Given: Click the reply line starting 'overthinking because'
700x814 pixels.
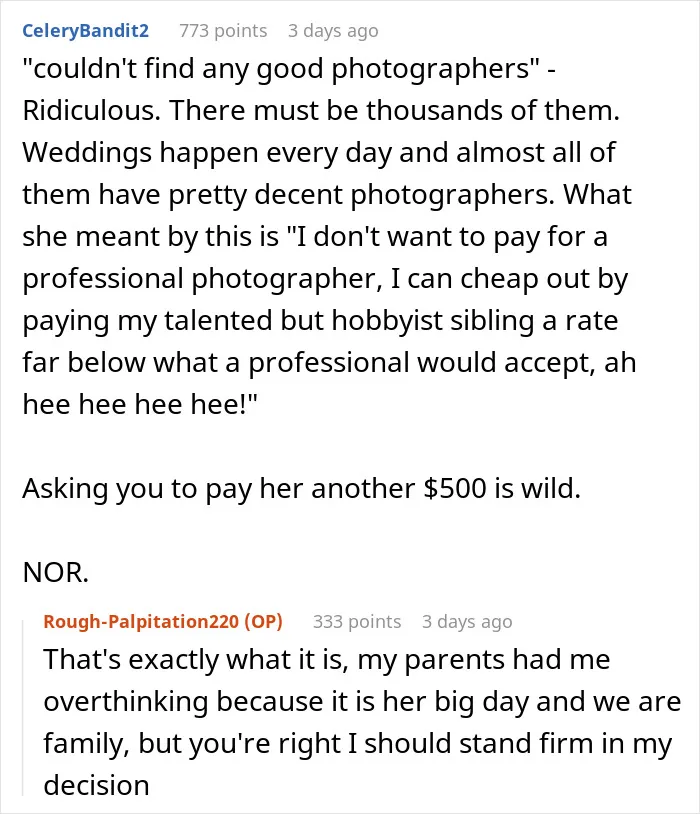Looking at the screenshot, I should tap(362, 701).
